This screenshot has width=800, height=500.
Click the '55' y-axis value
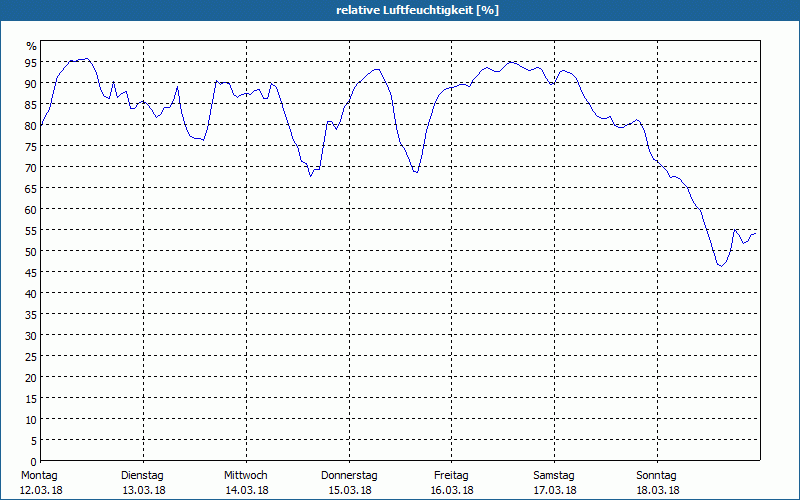point(31,231)
